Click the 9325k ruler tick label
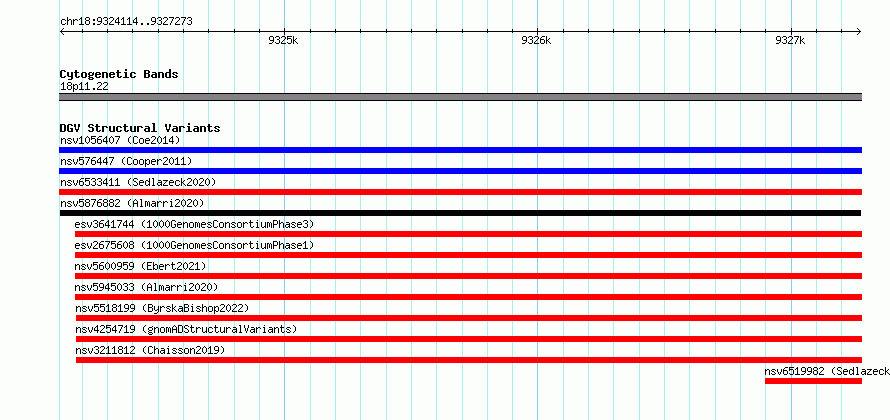The image size is (890, 420). click(x=283, y=40)
